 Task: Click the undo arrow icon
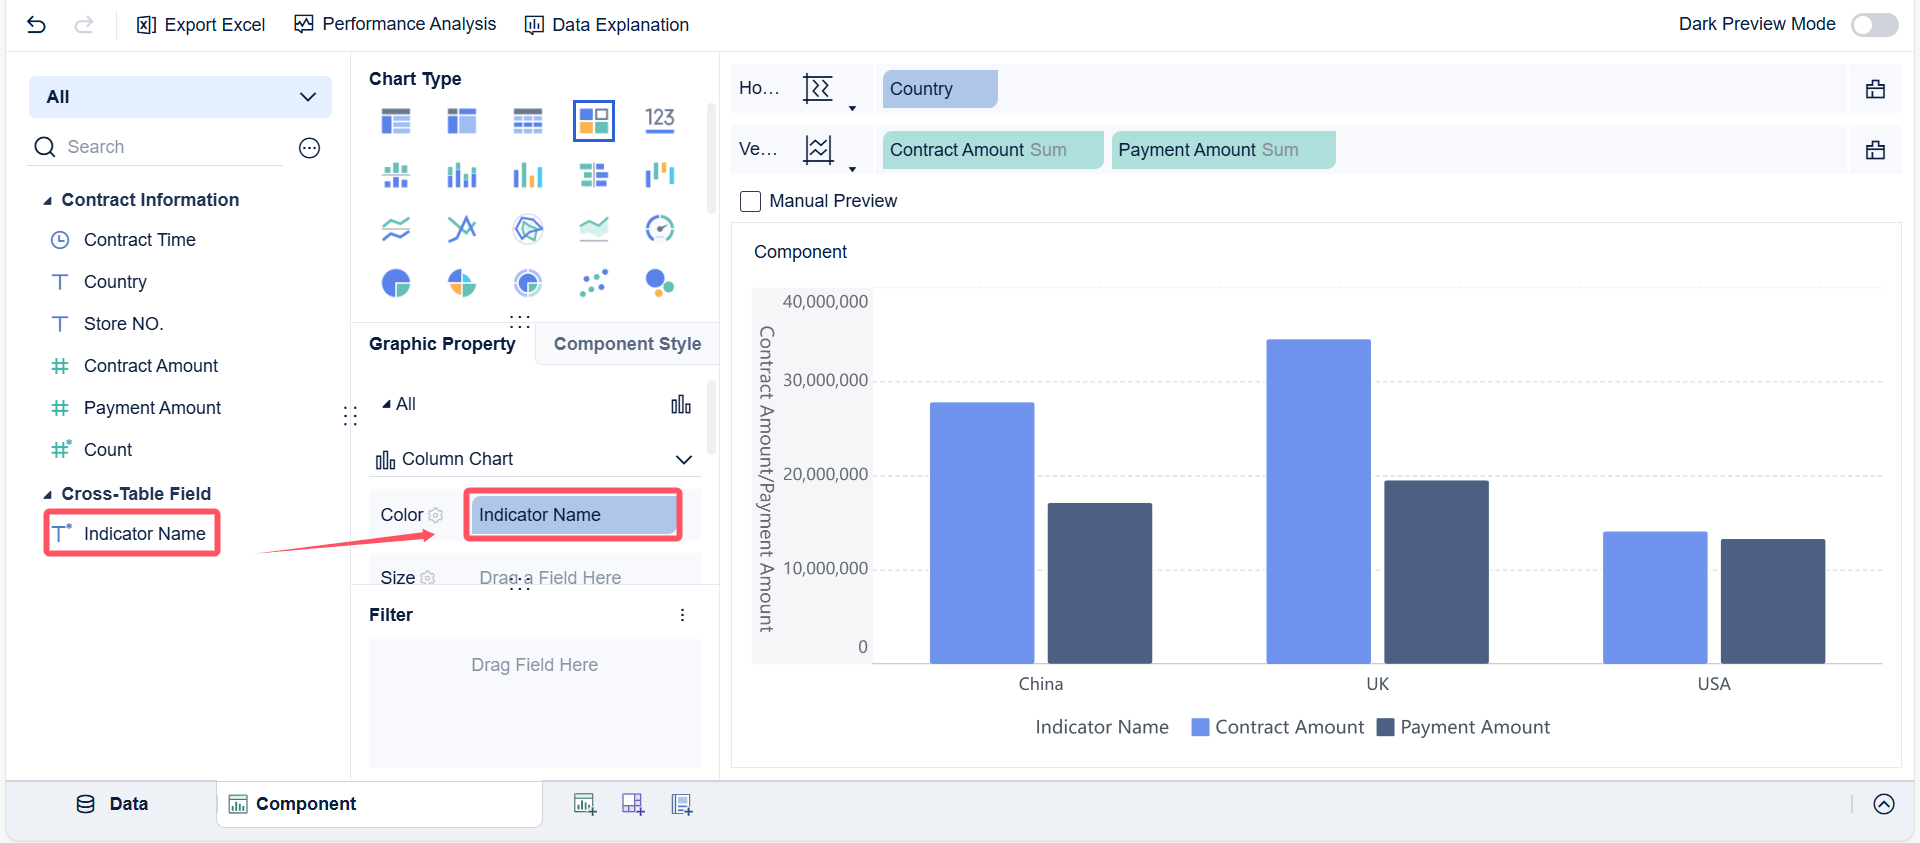pyautogui.click(x=36, y=24)
